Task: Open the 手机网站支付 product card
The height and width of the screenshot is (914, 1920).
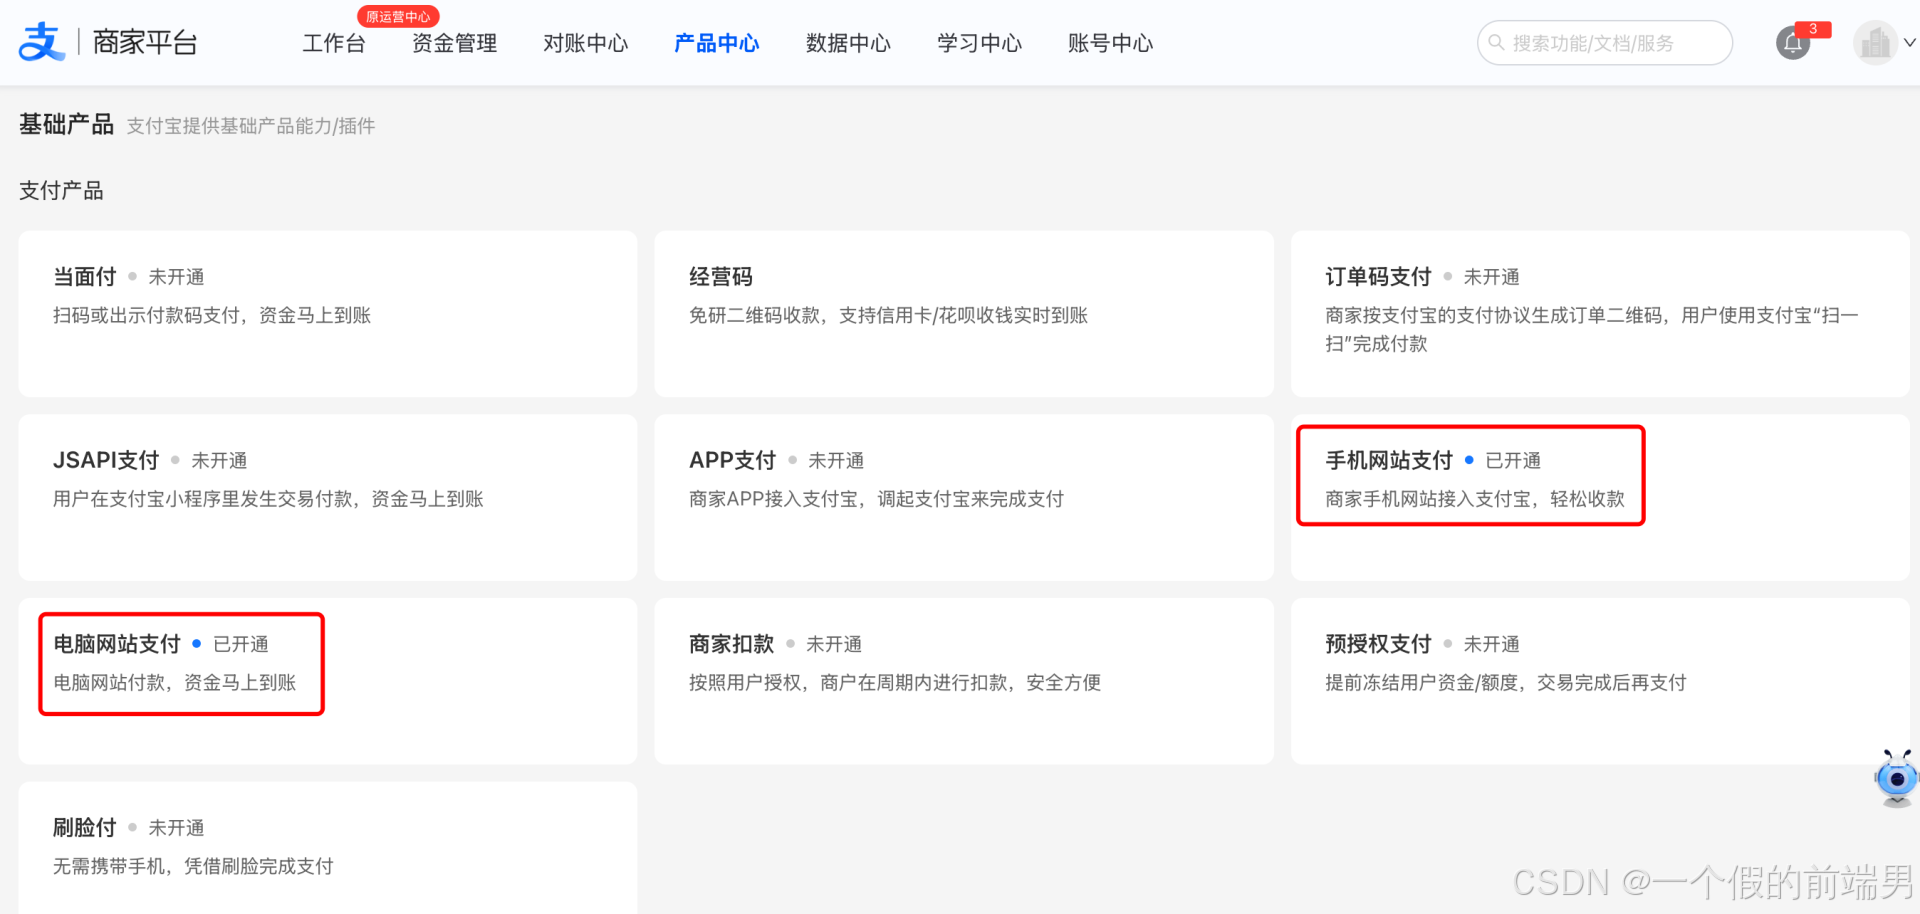Action: 1600,498
